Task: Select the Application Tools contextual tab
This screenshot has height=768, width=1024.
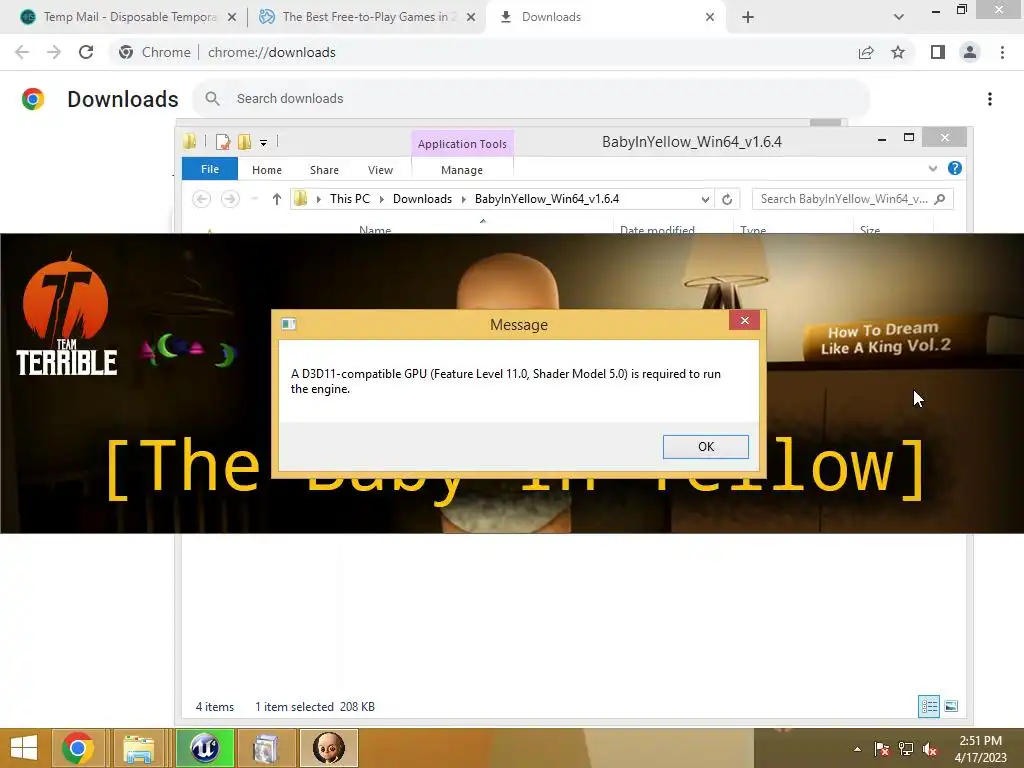Action: point(462,144)
